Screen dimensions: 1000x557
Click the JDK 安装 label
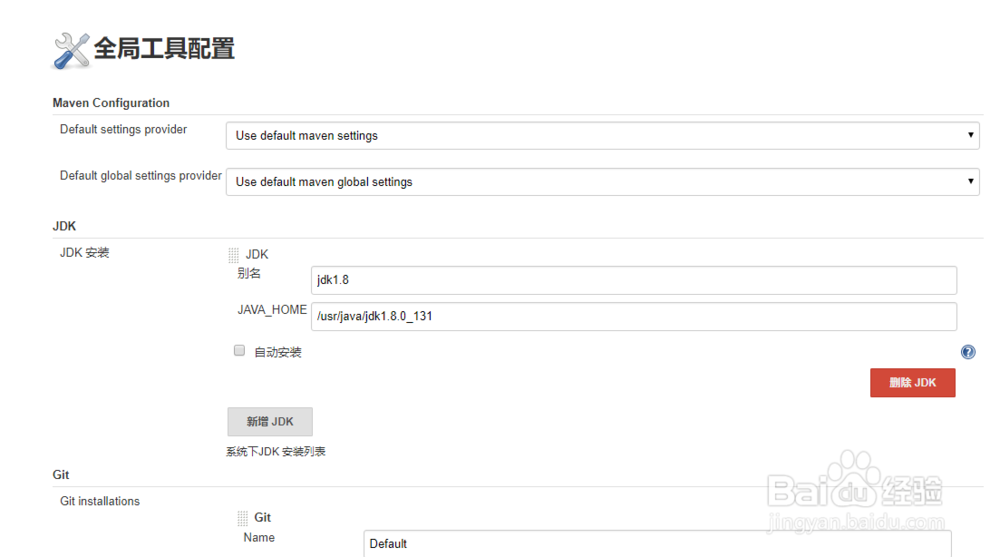coord(84,253)
